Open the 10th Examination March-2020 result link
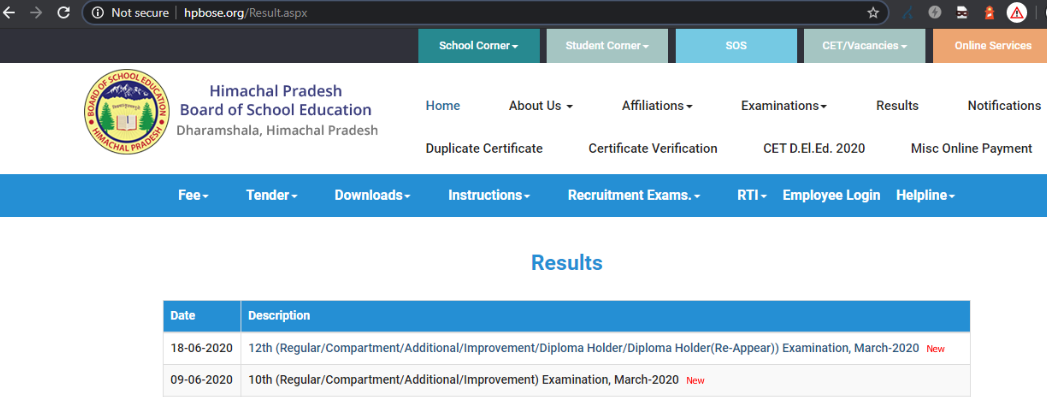This screenshot has width=1047, height=397. 463,380
